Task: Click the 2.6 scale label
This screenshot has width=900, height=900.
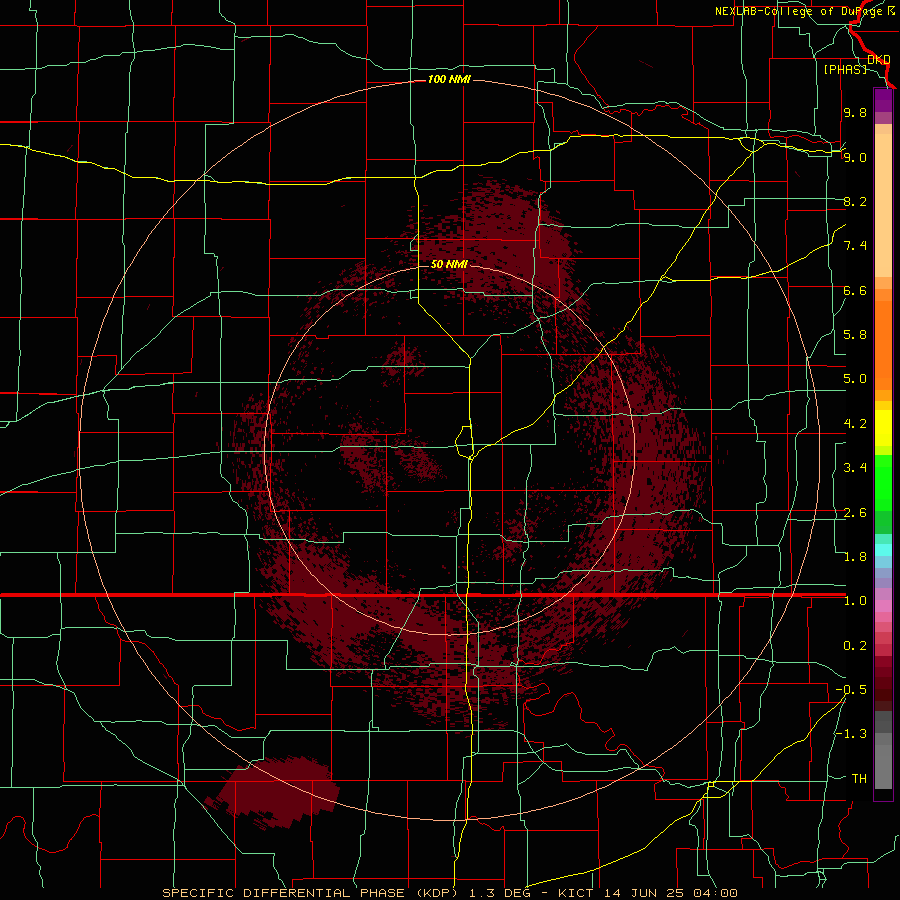Action: pyautogui.click(x=855, y=513)
